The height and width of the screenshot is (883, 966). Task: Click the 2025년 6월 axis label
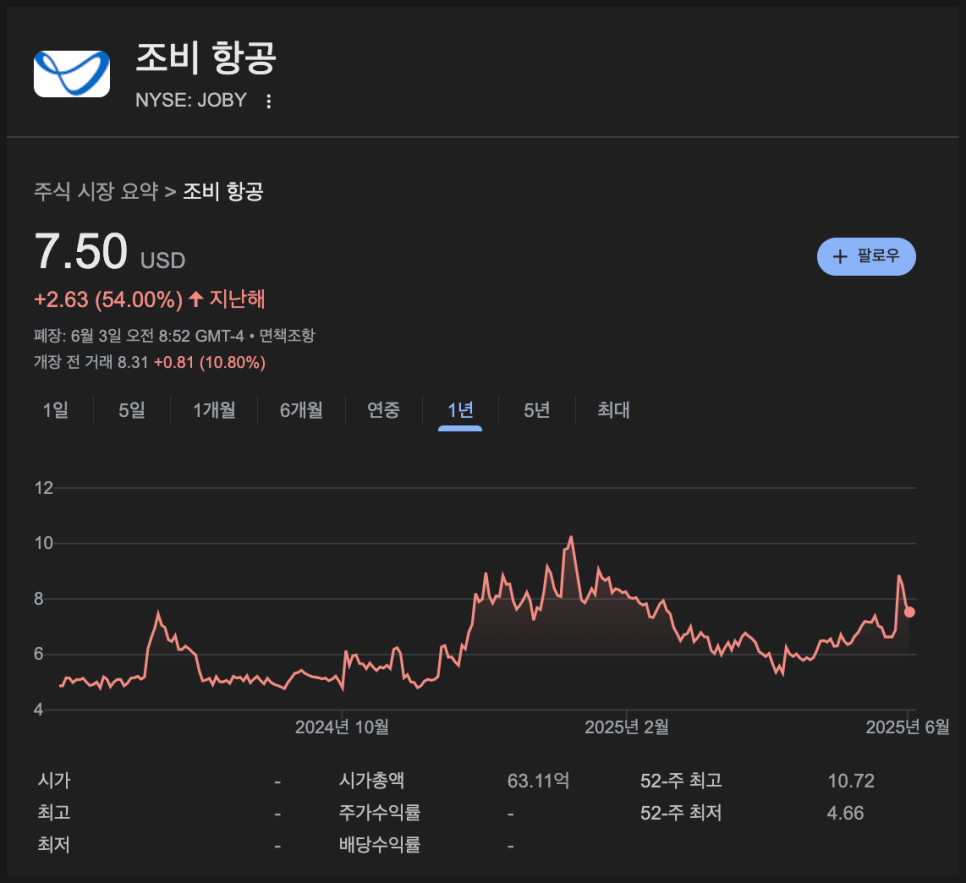(907, 727)
